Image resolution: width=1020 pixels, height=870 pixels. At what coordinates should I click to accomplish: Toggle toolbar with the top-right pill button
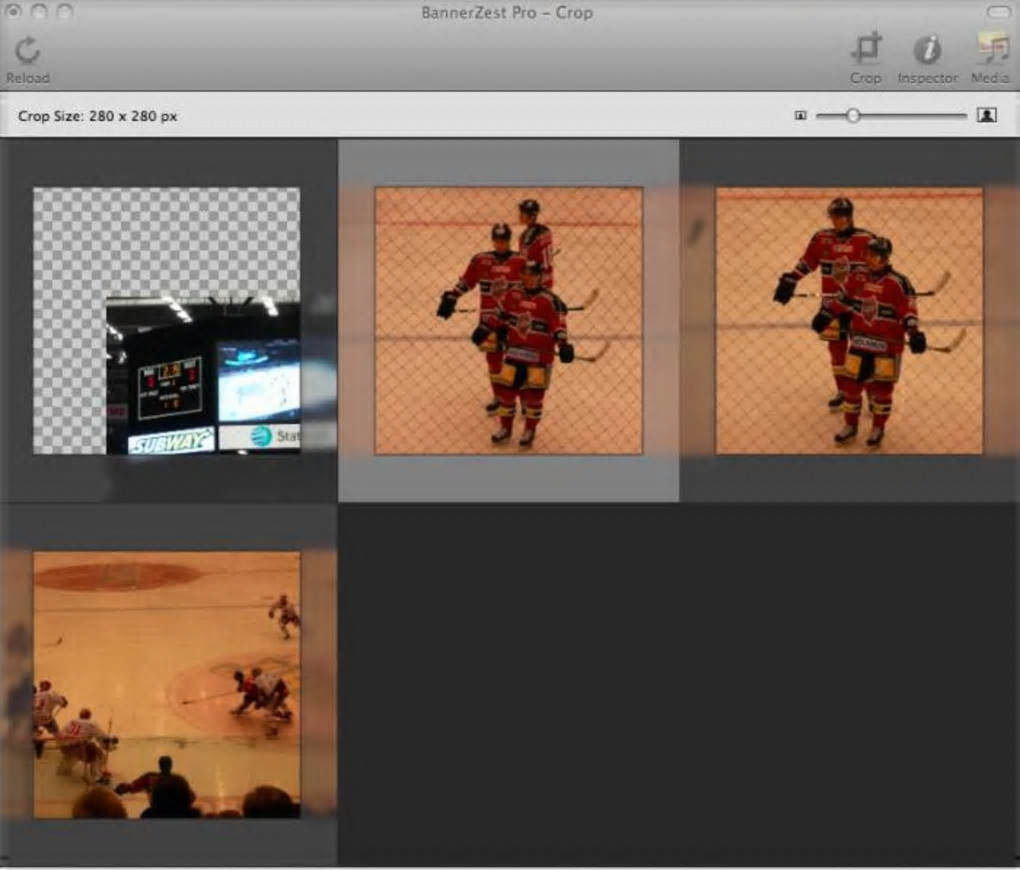[x=998, y=12]
